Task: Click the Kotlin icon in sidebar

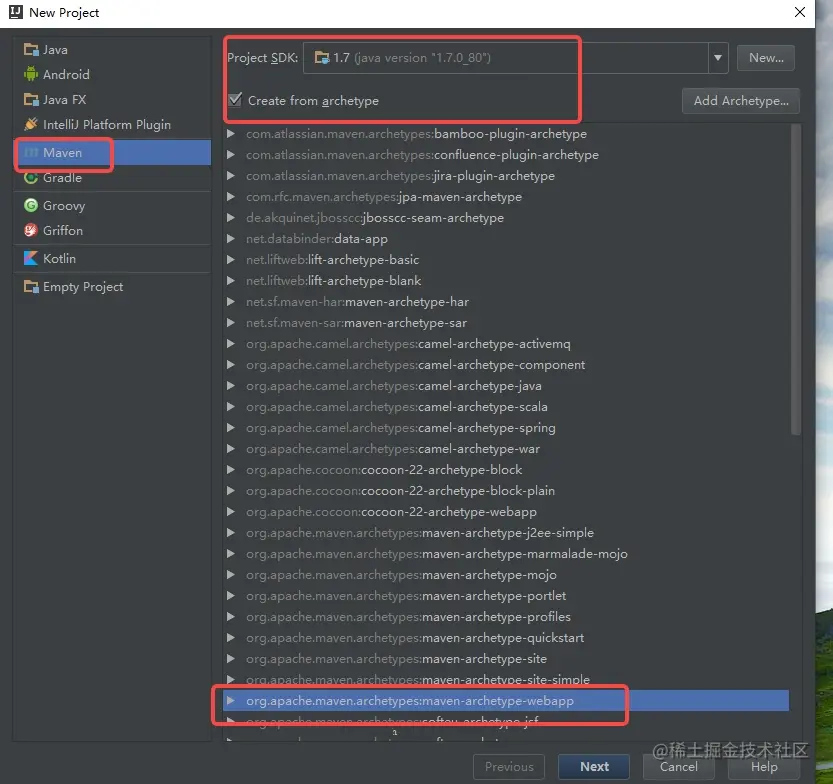Action: [x=31, y=259]
